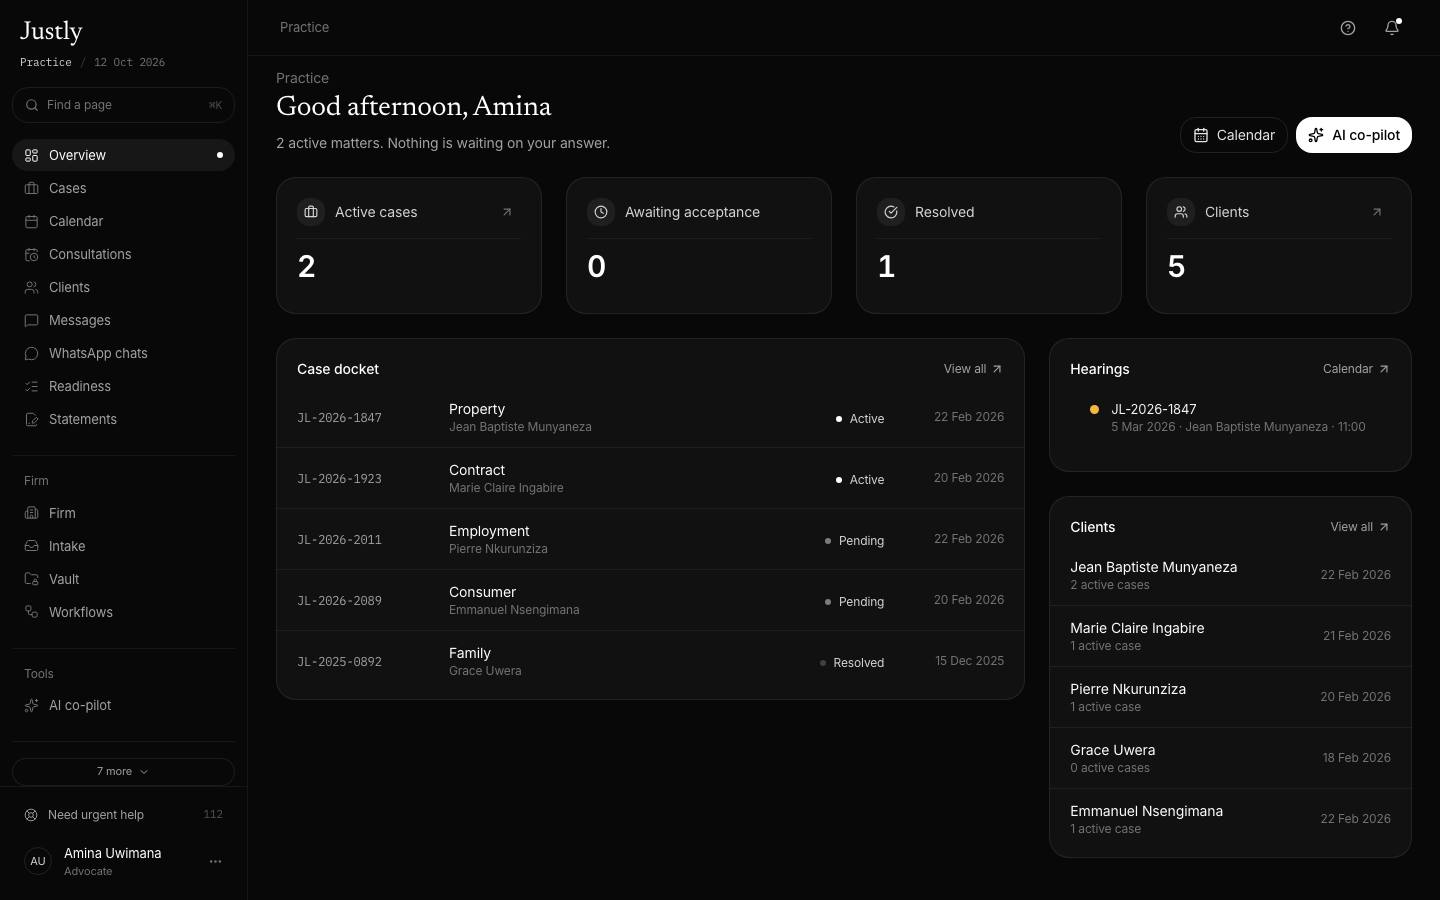Open the notifications bell

click(1392, 28)
